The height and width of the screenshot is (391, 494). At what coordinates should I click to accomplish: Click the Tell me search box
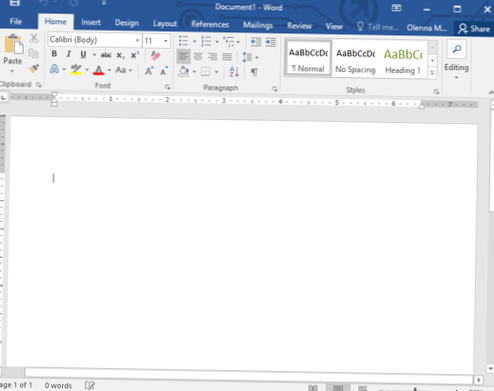[x=377, y=27]
